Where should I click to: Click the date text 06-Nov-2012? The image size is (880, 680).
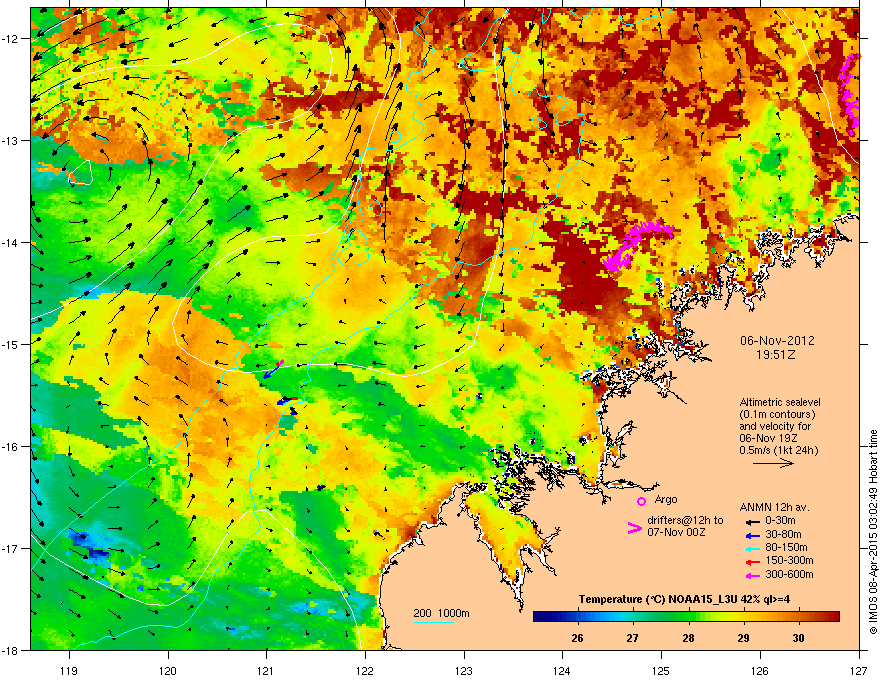click(x=776, y=341)
